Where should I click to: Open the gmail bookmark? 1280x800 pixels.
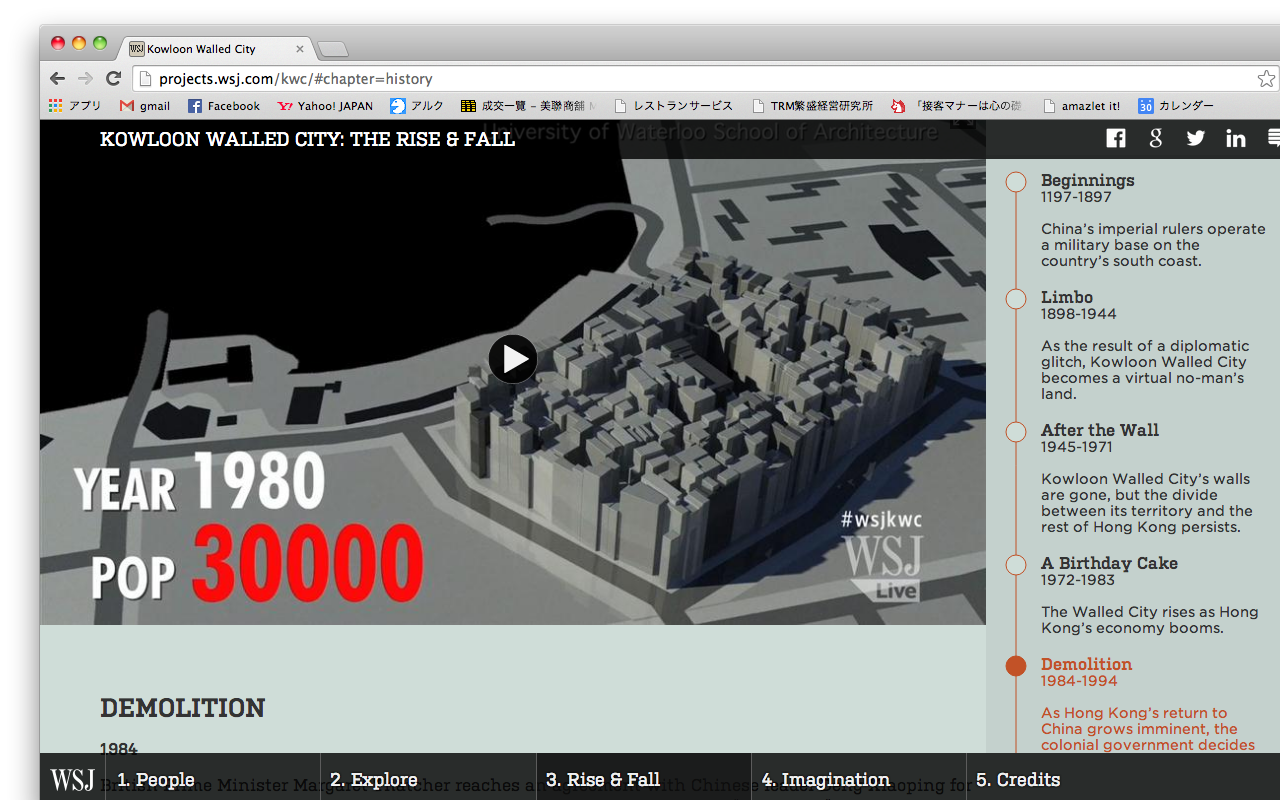pyautogui.click(x=145, y=105)
